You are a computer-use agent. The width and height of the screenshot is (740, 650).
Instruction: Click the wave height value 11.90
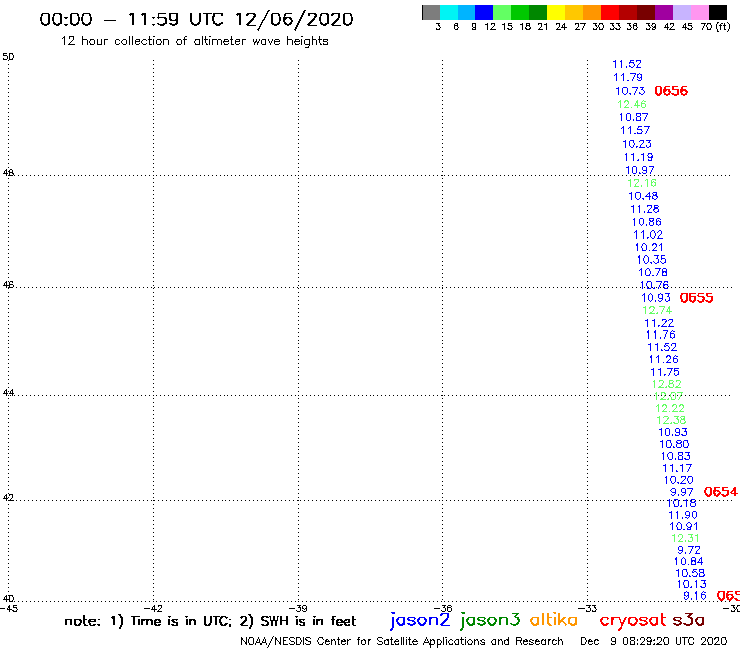[x=682, y=515]
